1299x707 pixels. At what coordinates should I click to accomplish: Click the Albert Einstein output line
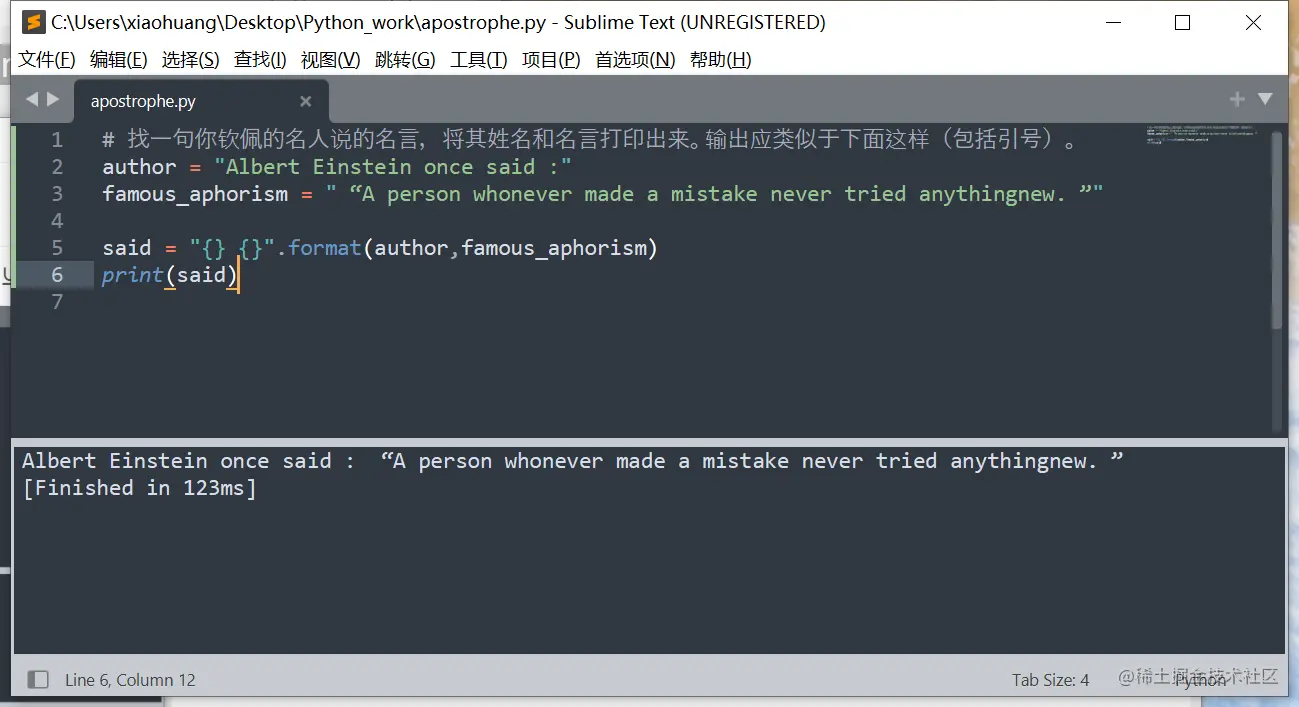[573, 461]
